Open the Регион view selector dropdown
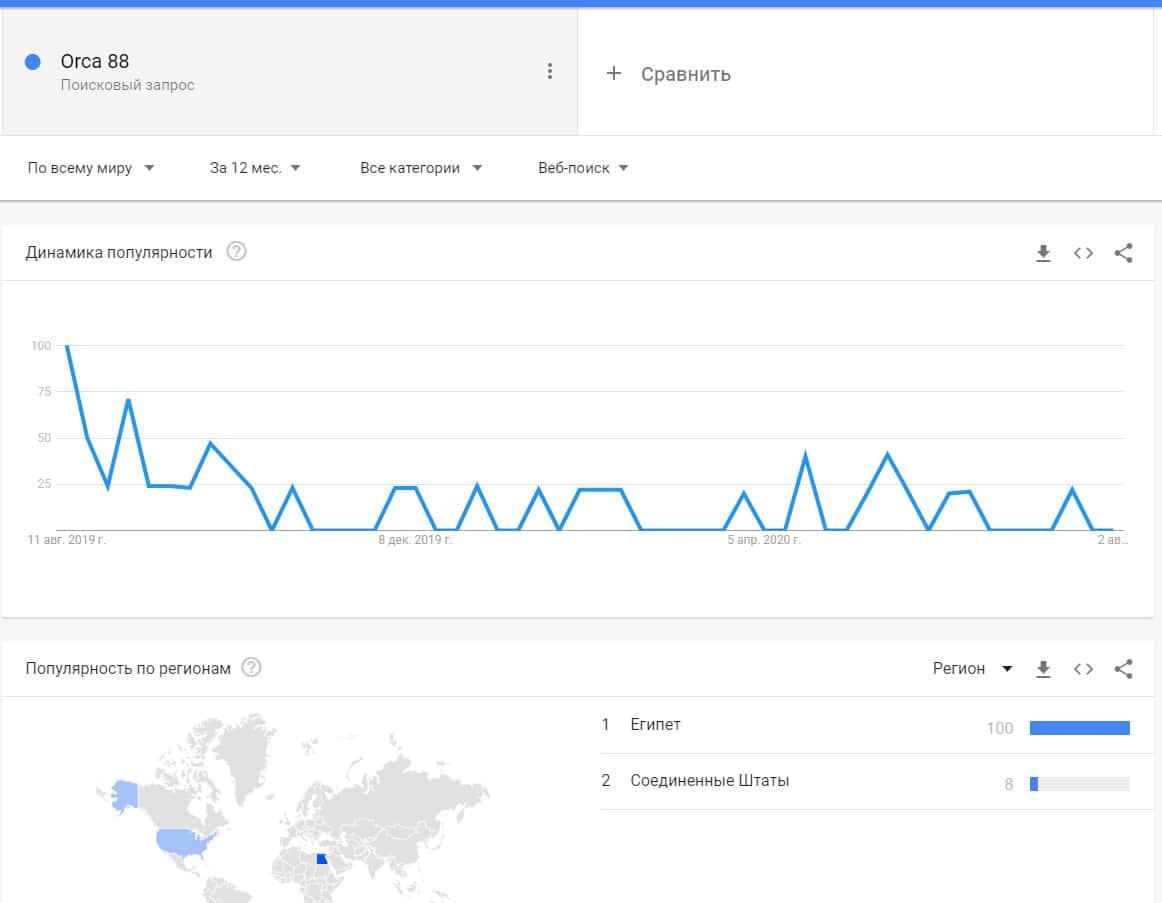The height and width of the screenshot is (903, 1162). (x=972, y=669)
